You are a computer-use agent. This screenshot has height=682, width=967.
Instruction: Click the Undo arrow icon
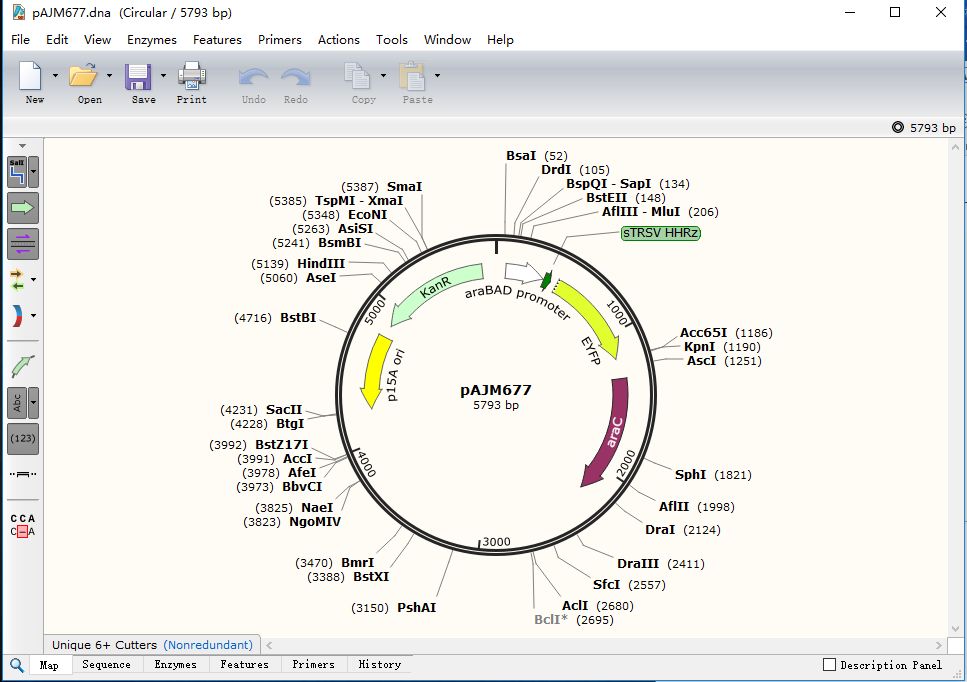[253, 76]
